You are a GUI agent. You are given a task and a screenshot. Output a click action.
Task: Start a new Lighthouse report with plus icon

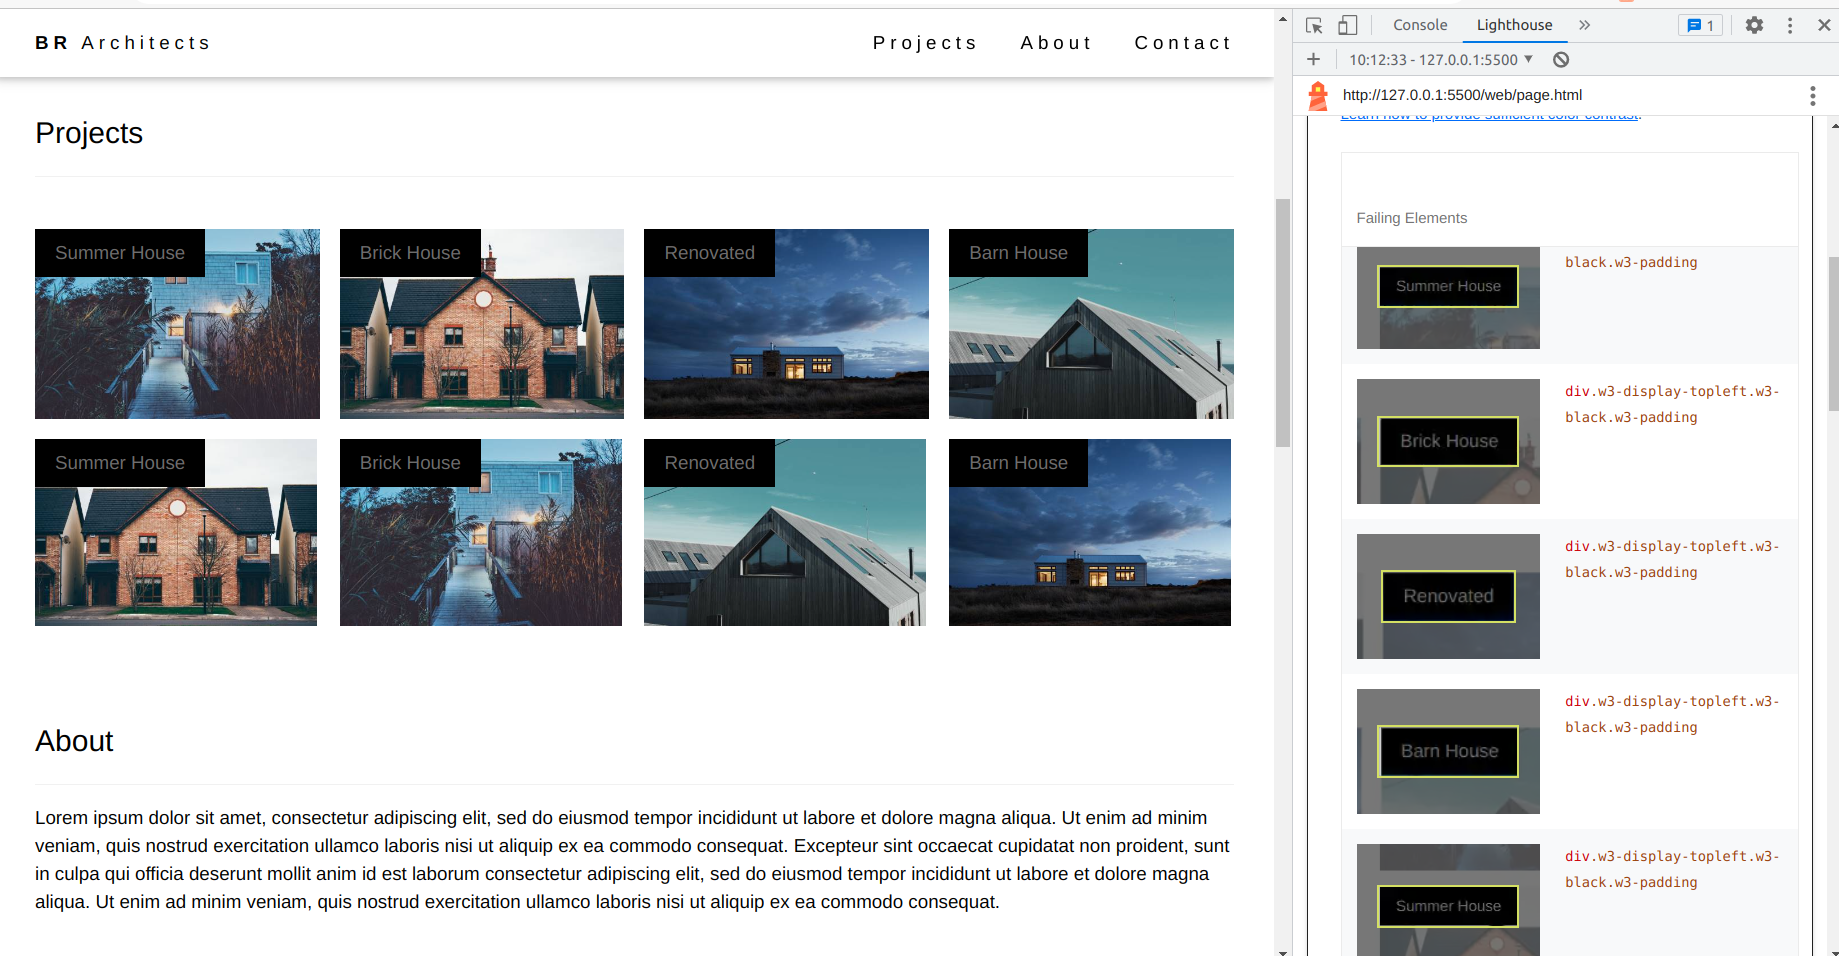pyautogui.click(x=1313, y=59)
